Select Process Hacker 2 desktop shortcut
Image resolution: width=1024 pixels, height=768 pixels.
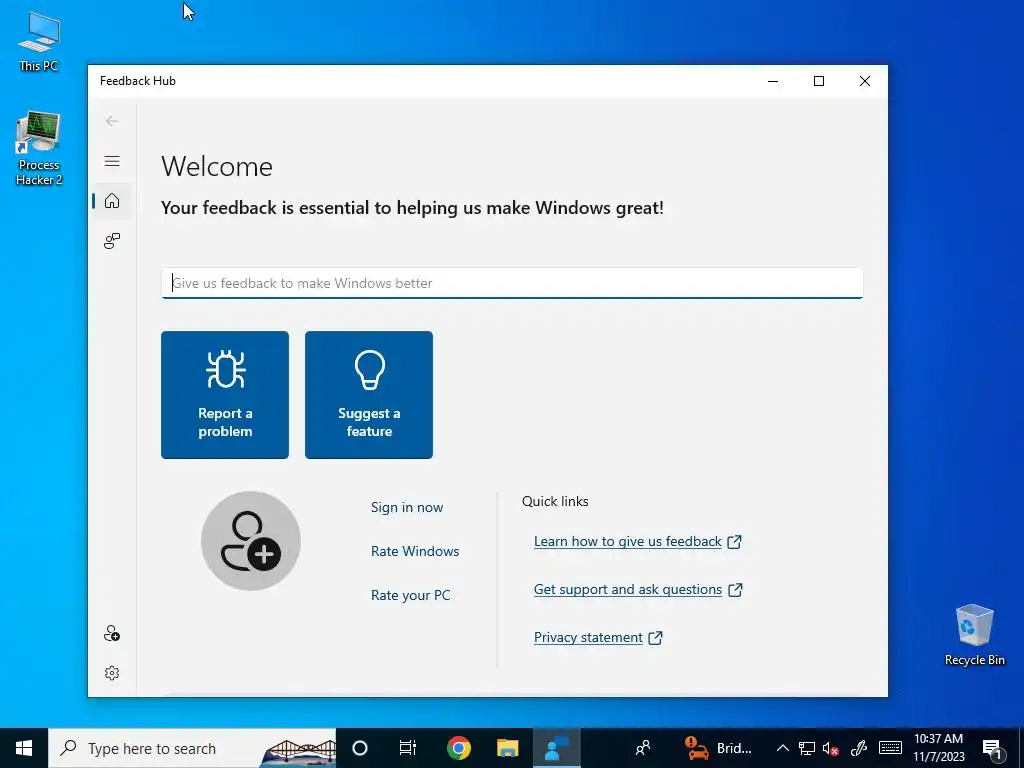(x=39, y=149)
